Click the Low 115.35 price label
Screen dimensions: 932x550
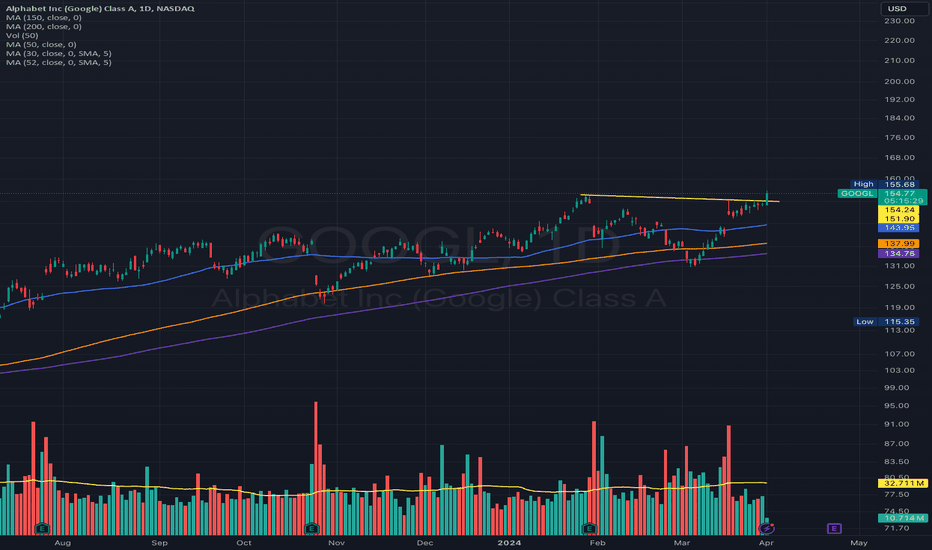coord(886,322)
